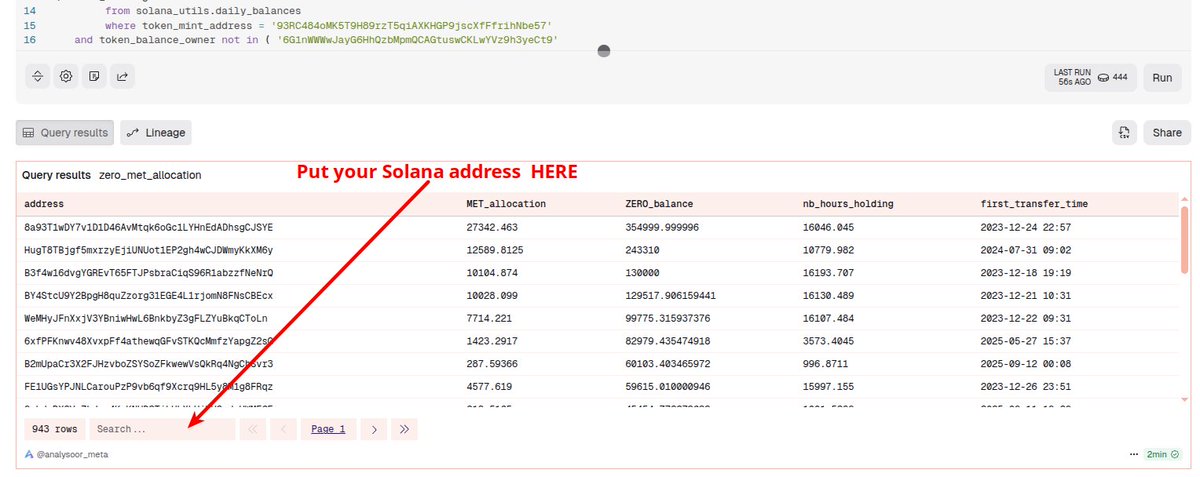Sort by the MET_allocation column header

point(506,204)
